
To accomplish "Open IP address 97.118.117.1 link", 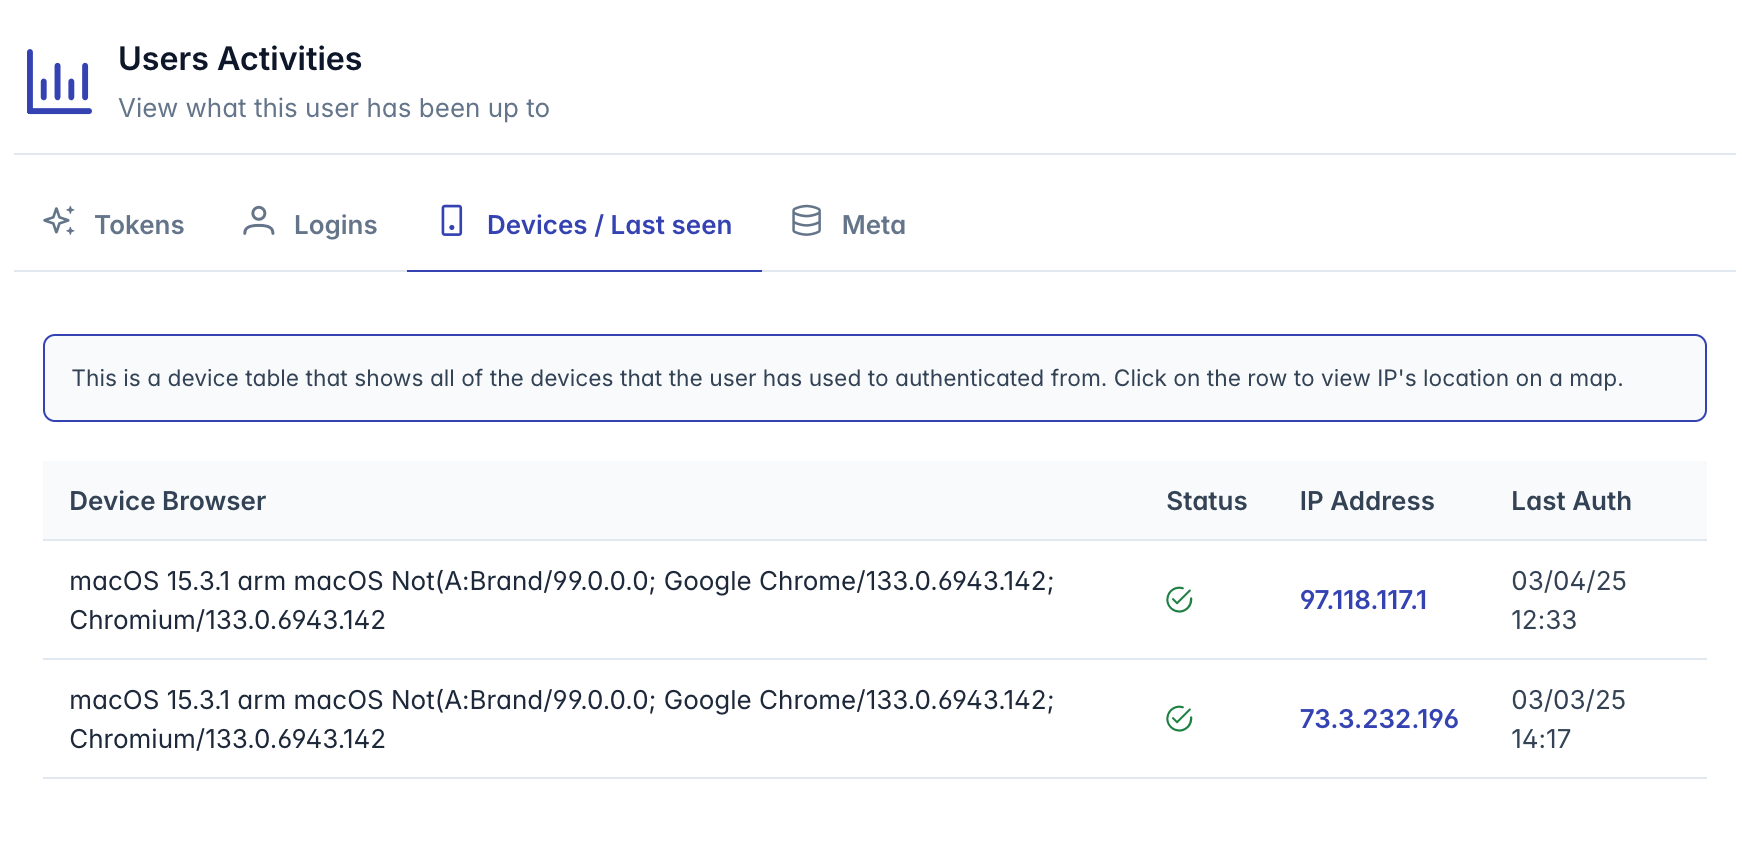I will pyautogui.click(x=1363, y=600).
